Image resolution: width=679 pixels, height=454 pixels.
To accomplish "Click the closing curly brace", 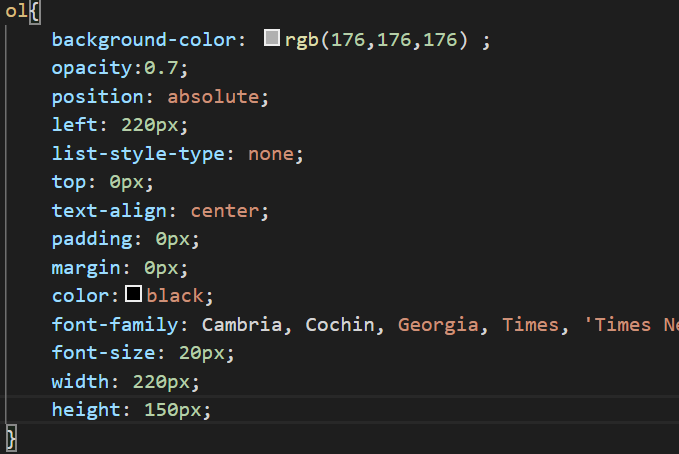I will [11, 437].
